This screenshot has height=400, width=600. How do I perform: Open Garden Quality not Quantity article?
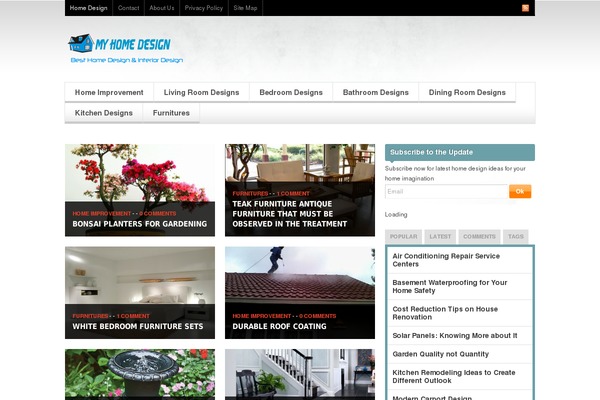click(x=440, y=354)
